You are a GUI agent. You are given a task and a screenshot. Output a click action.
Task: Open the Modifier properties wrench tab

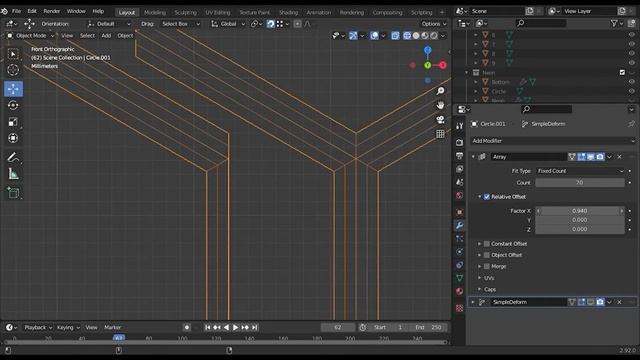[460, 225]
